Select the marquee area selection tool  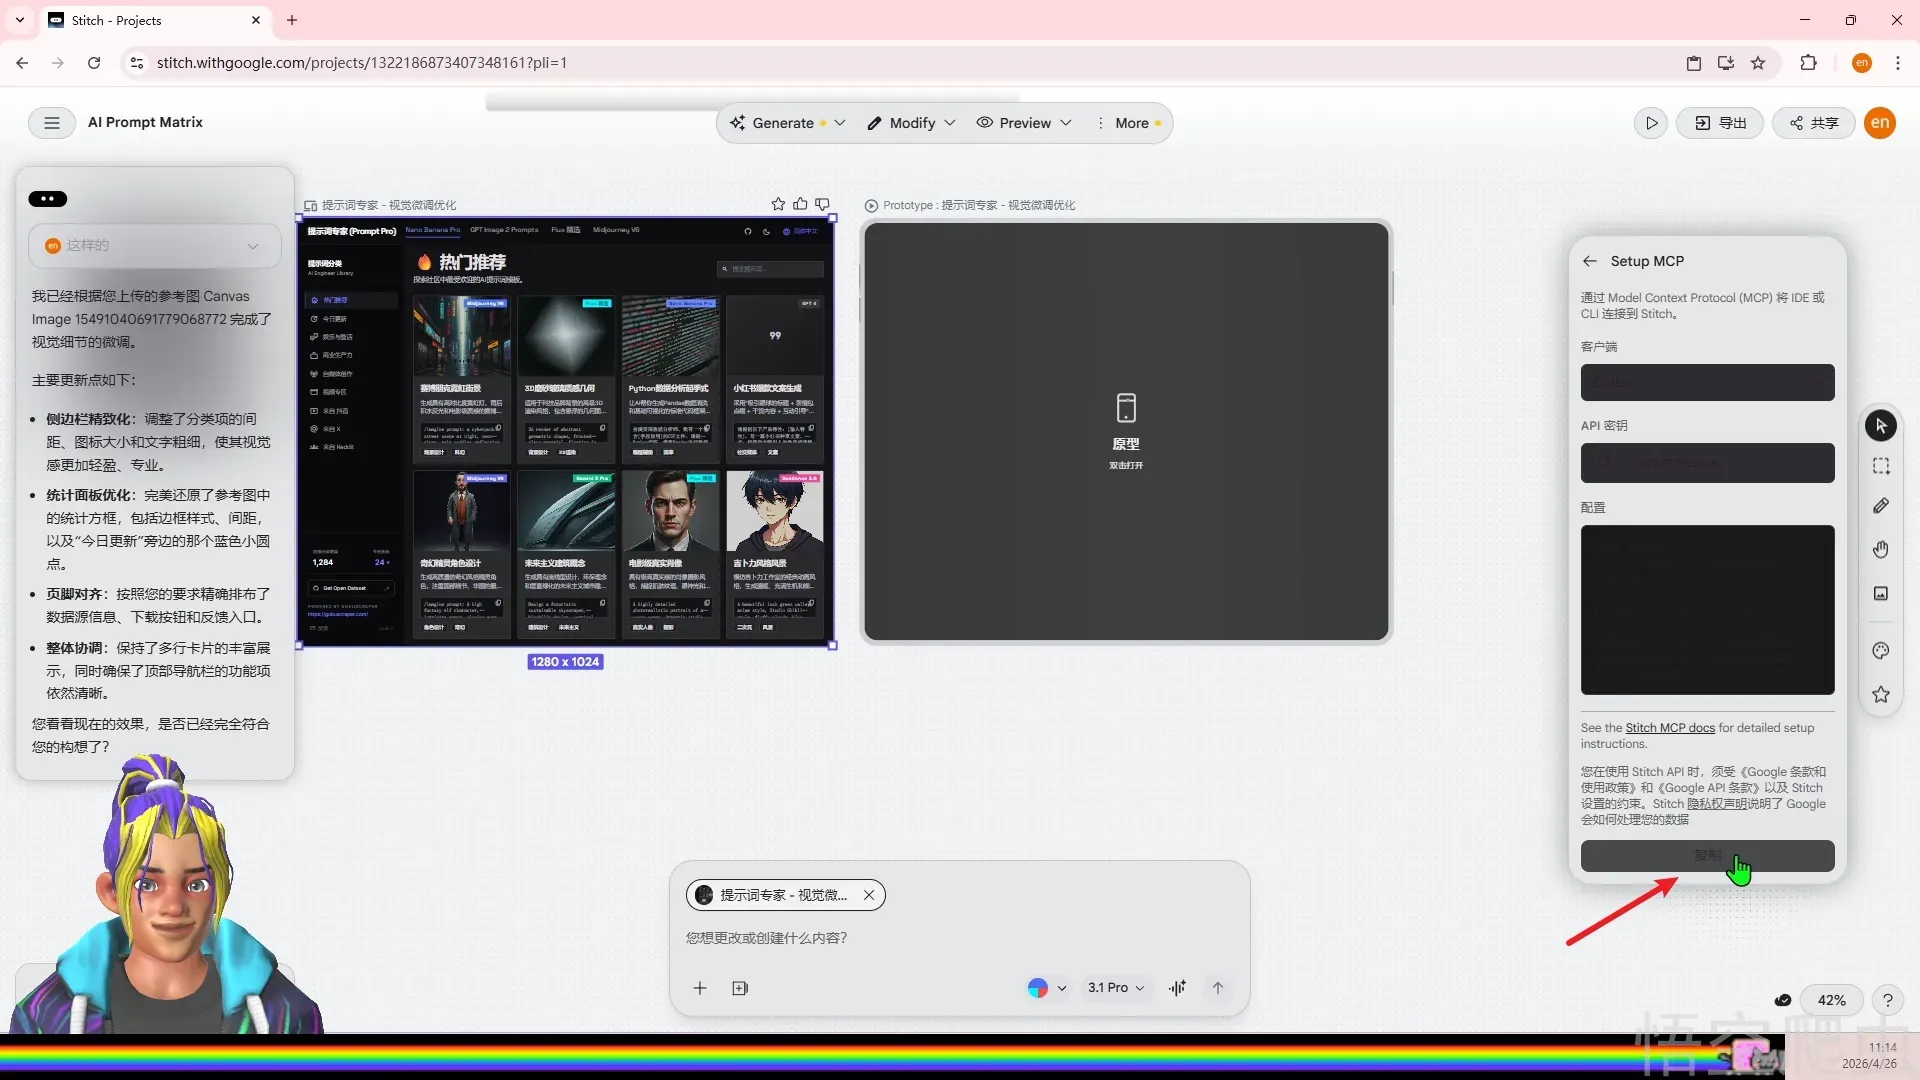coord(1881,466)
